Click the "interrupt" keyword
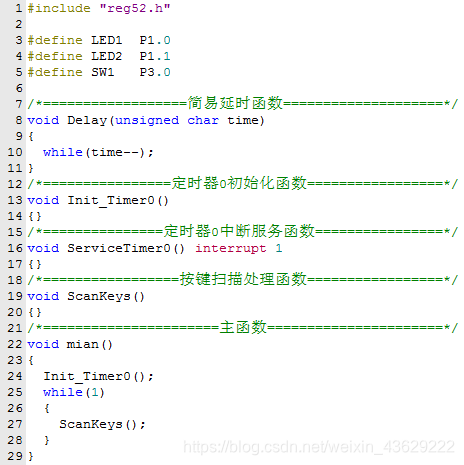Image resolution: width=464 pixels, height=465 pixels. pyautogui.click(x=231, y=248)
